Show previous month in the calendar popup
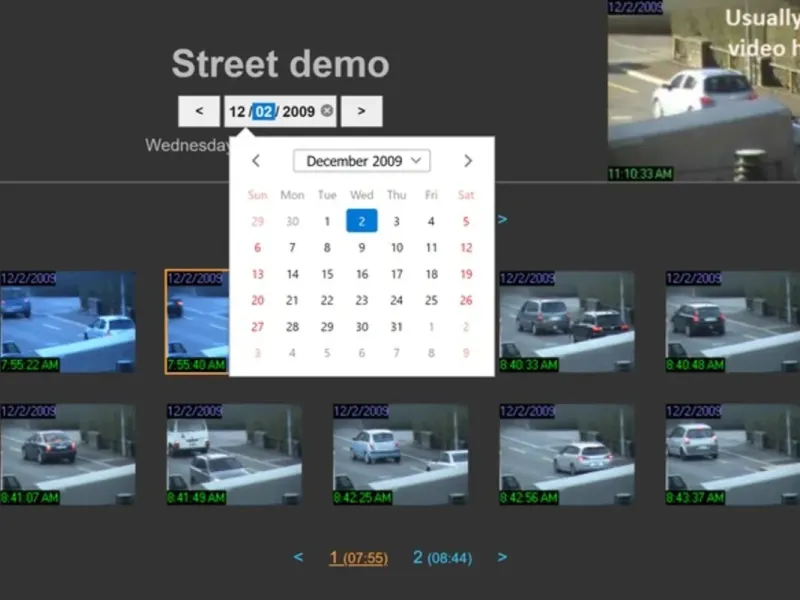The height and width of the screenshot is (600, 800). coord(256,161)
